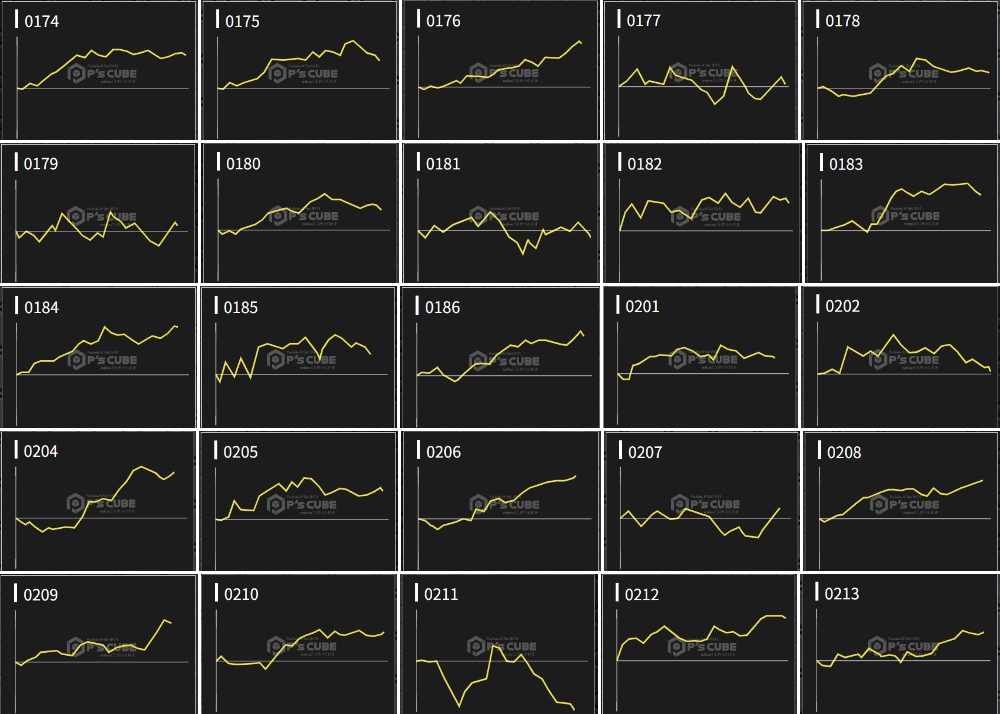Select the 0208 graph
Image resolution: width=1000 pixels, height=714 pixels.
[901, 501]
